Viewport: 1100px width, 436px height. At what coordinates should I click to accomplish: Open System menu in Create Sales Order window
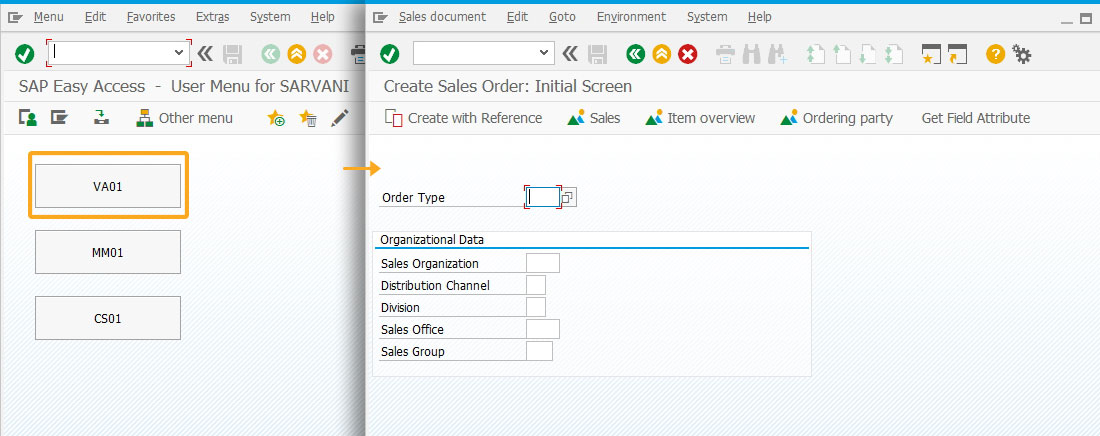click(707, 17)
